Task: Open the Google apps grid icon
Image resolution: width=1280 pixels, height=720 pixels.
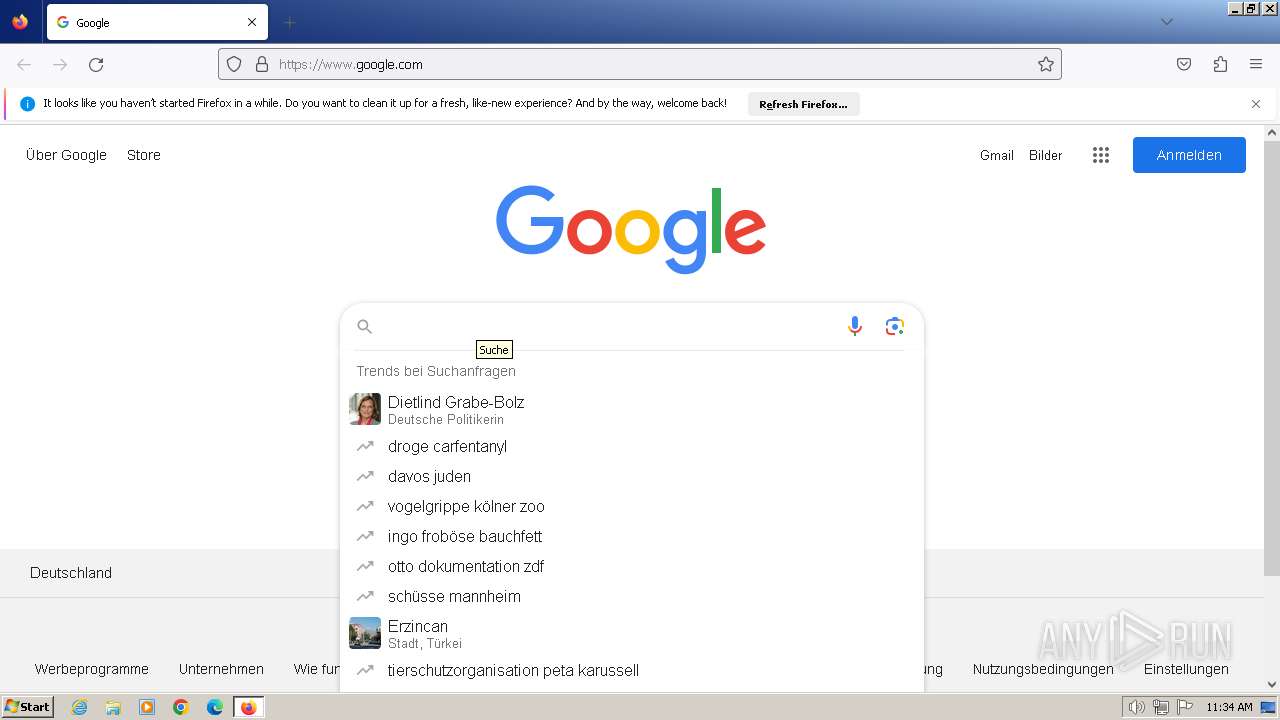Action: click(1101, 155)
